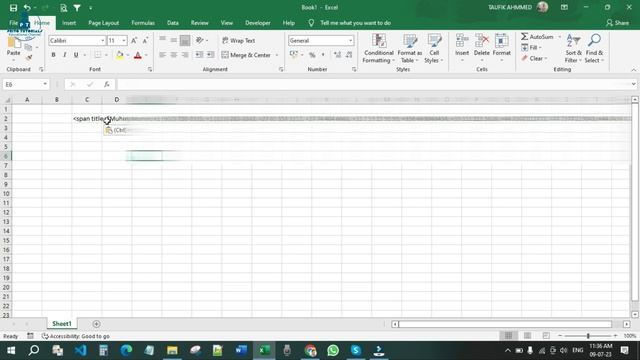Switch to the Developer tab
The height and width of the screenshot is (360, 640).
(x=258, y=23)
